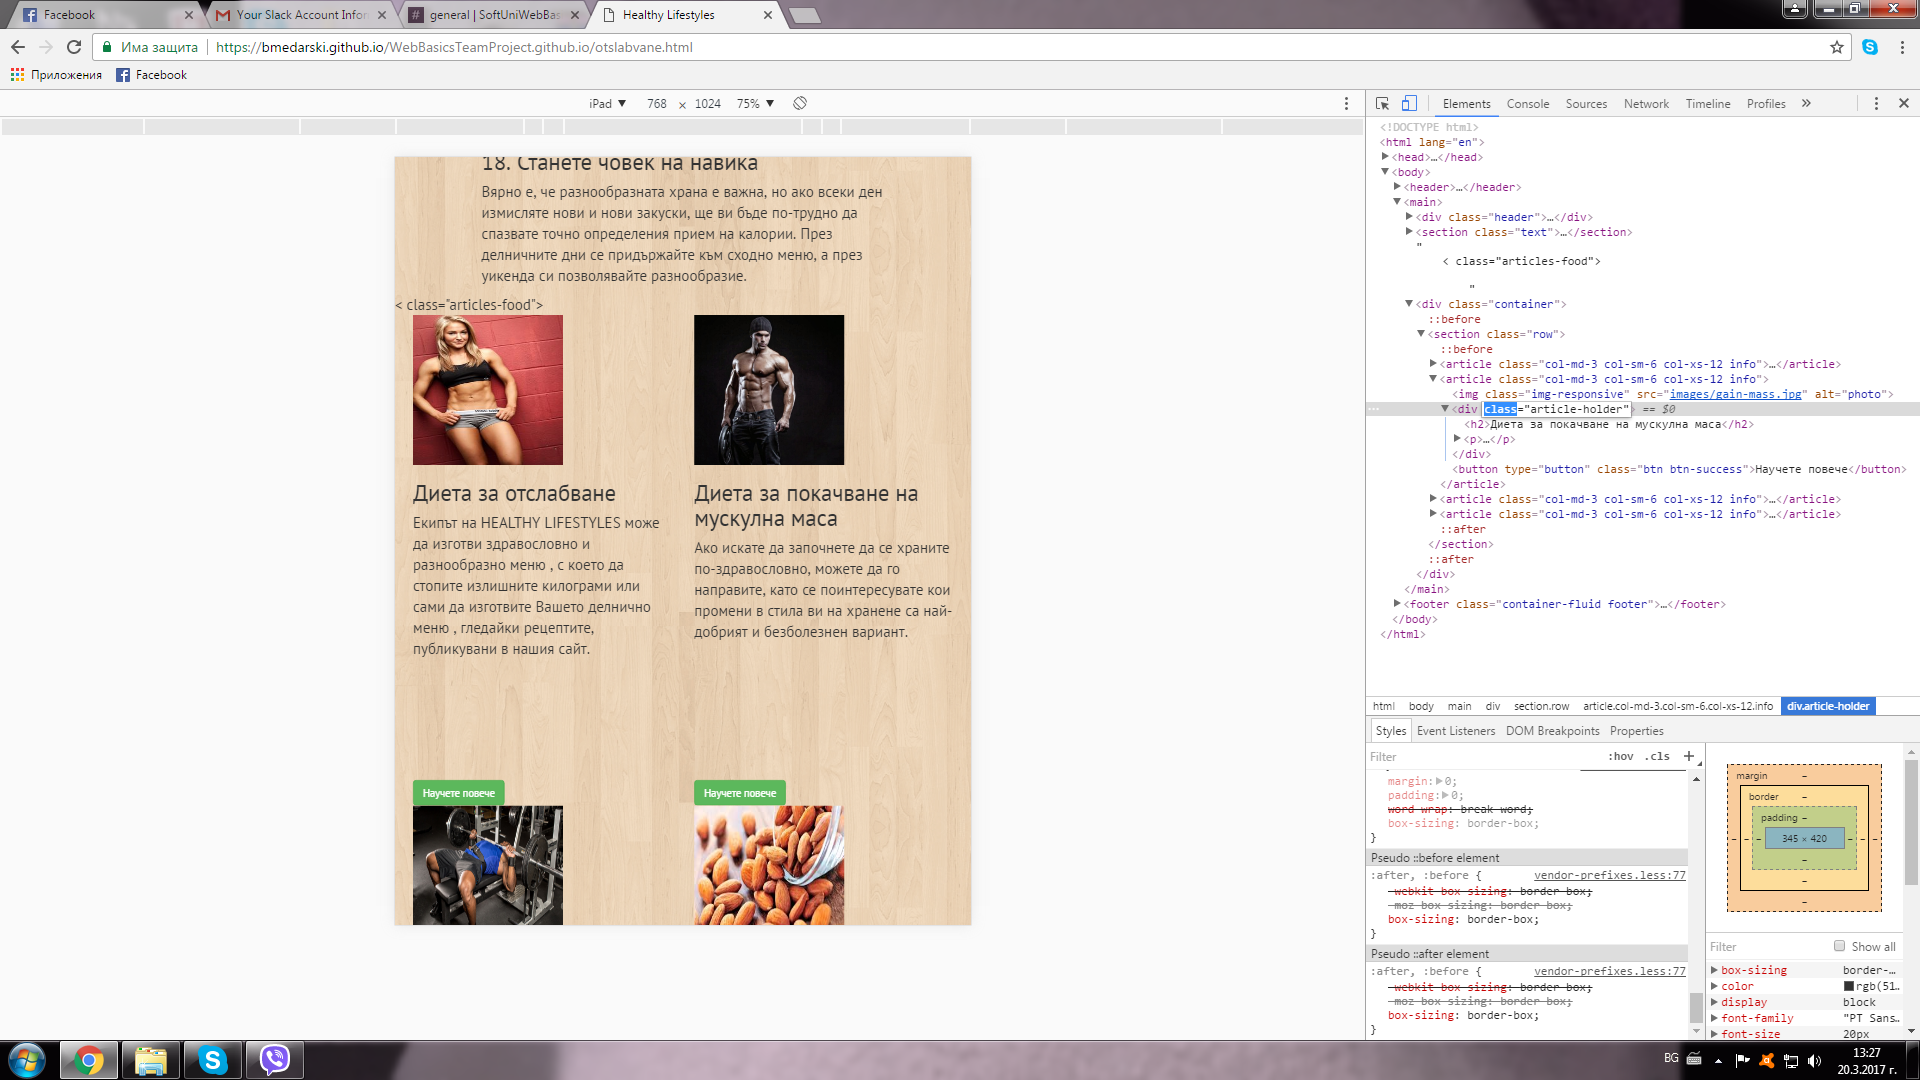Expand the footer container-fluid element node
This screenshot has height=1080, width=1920.
[x=1397, y=603]
